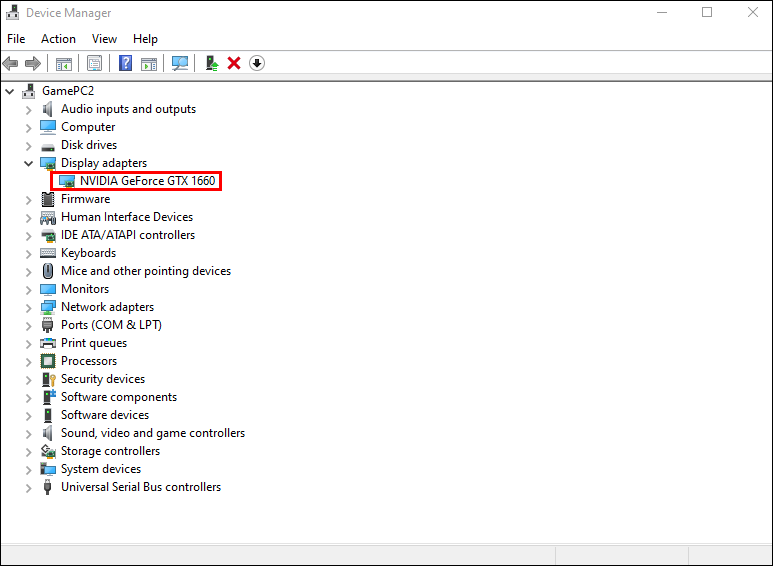Open the Action menu

tap(58, 39)
